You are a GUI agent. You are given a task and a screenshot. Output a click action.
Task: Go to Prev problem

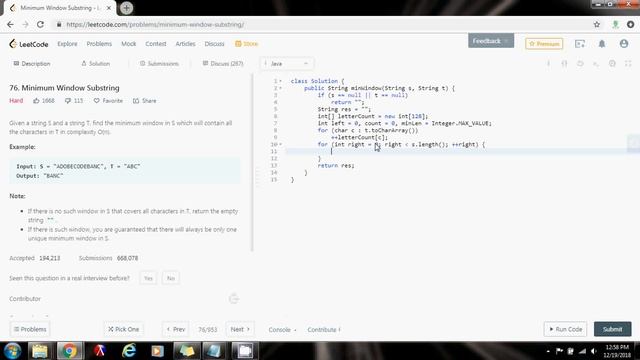click(176, 329)
